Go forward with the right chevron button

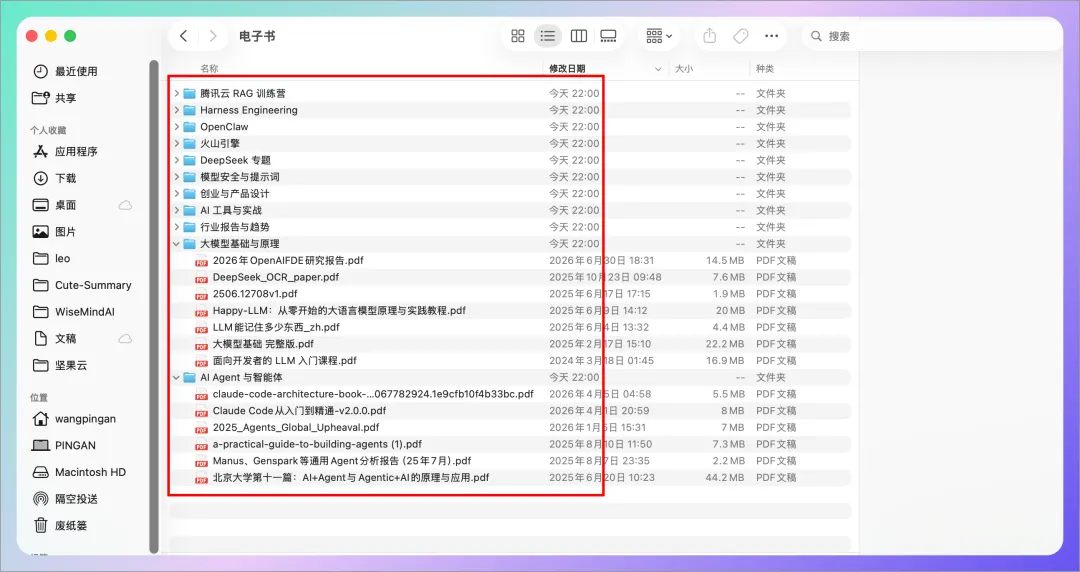pos(213,36)
